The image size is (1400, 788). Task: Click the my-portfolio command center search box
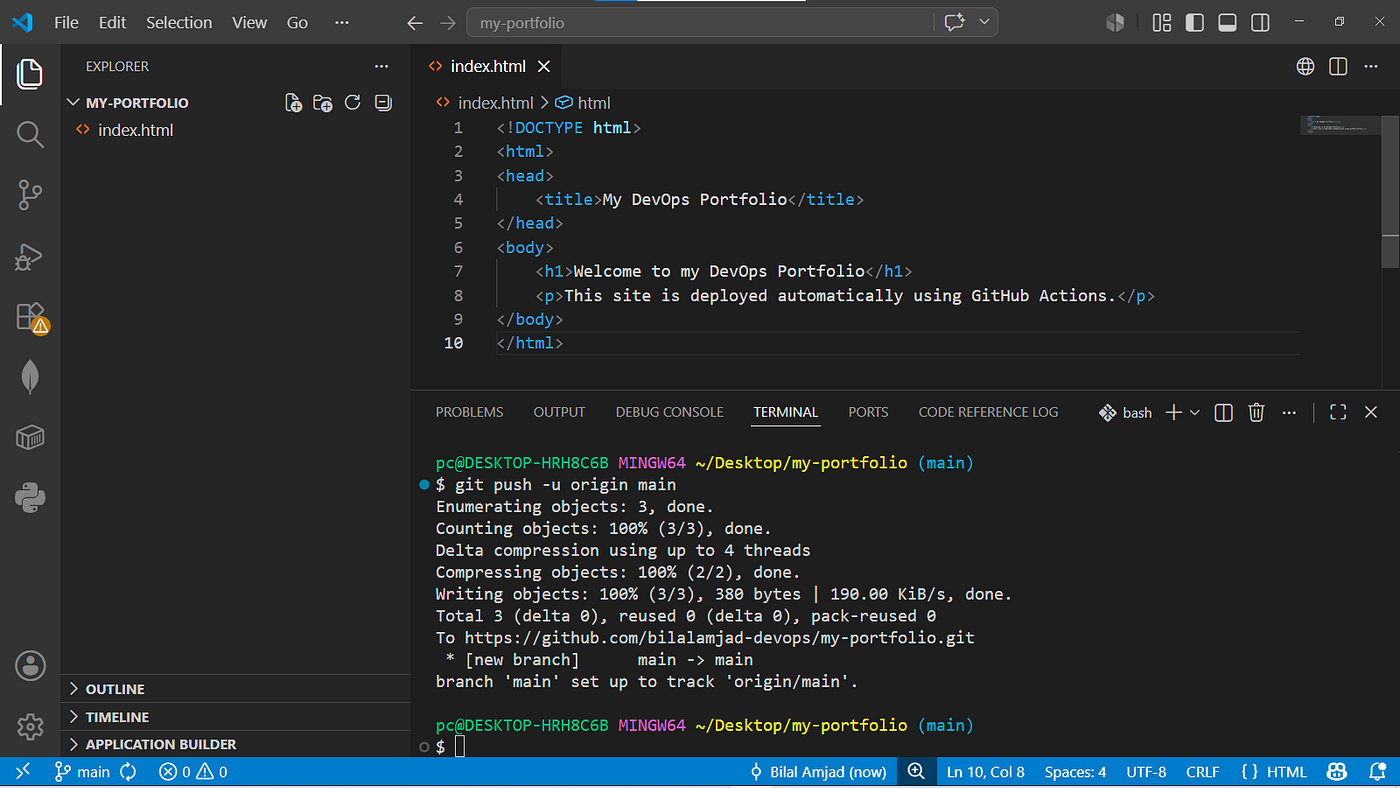click(702, 22)
